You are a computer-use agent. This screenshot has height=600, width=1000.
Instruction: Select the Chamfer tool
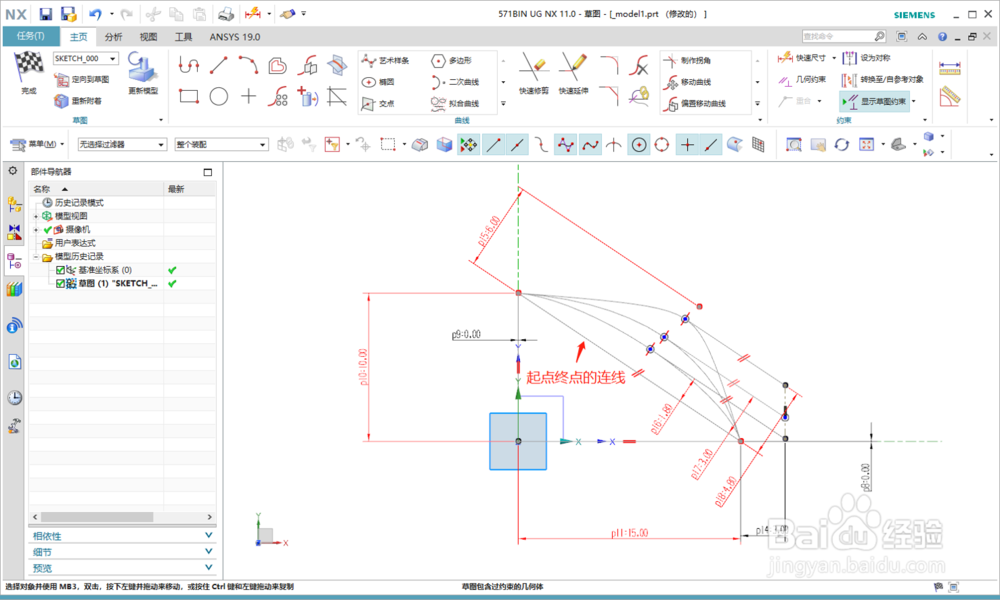[609, 96]
